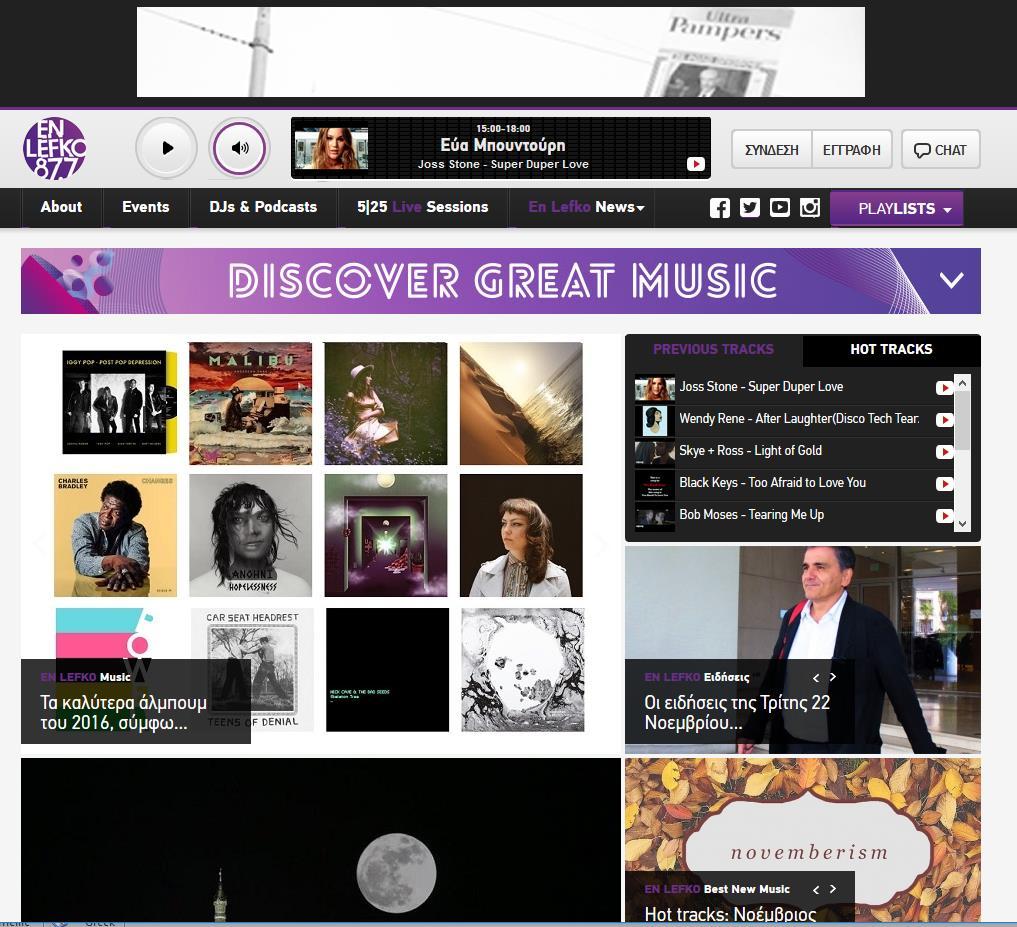Image resolution: width=1017 pixels, height=927 pixels.
Task: Open the CHAT button
Action: tap(940, 150)
